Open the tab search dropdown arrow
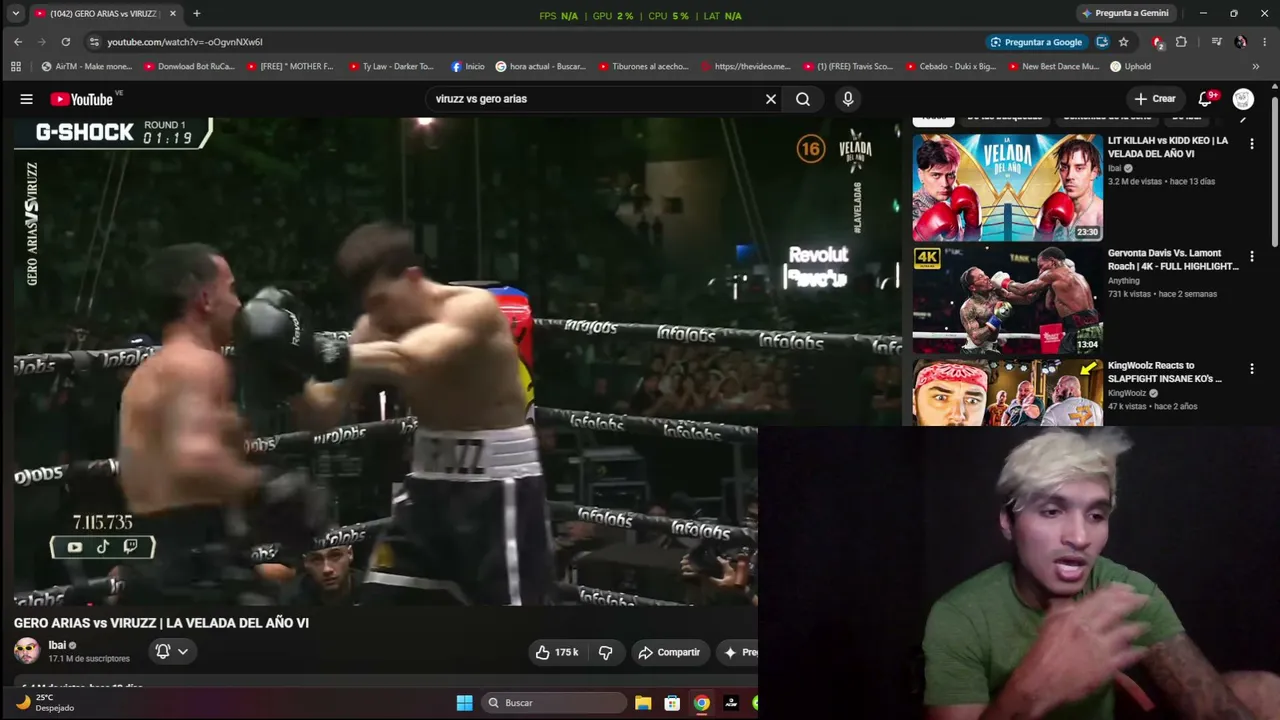Image resolution: width=1280 pixels, height=720 pixels. click(x=16, y=13)
